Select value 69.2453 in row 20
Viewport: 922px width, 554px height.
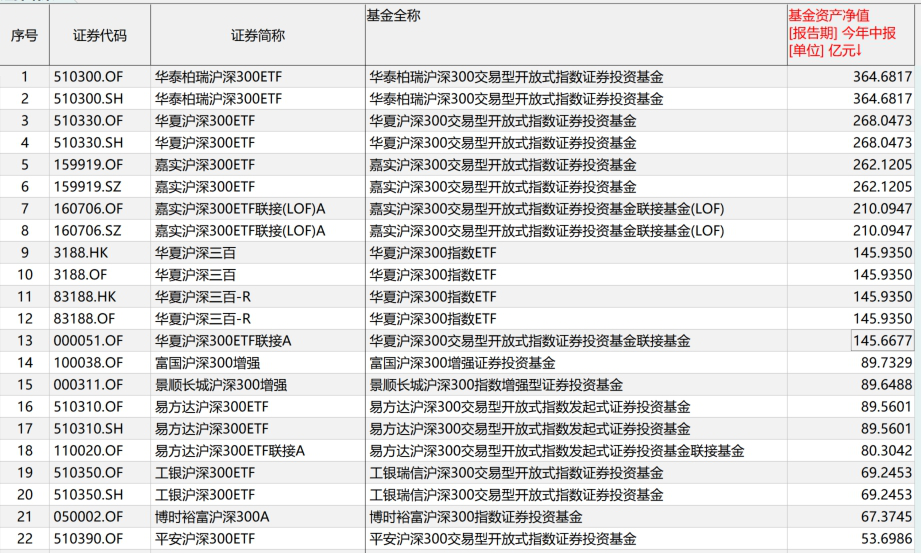pyautogui.click(x=887, y=495)
